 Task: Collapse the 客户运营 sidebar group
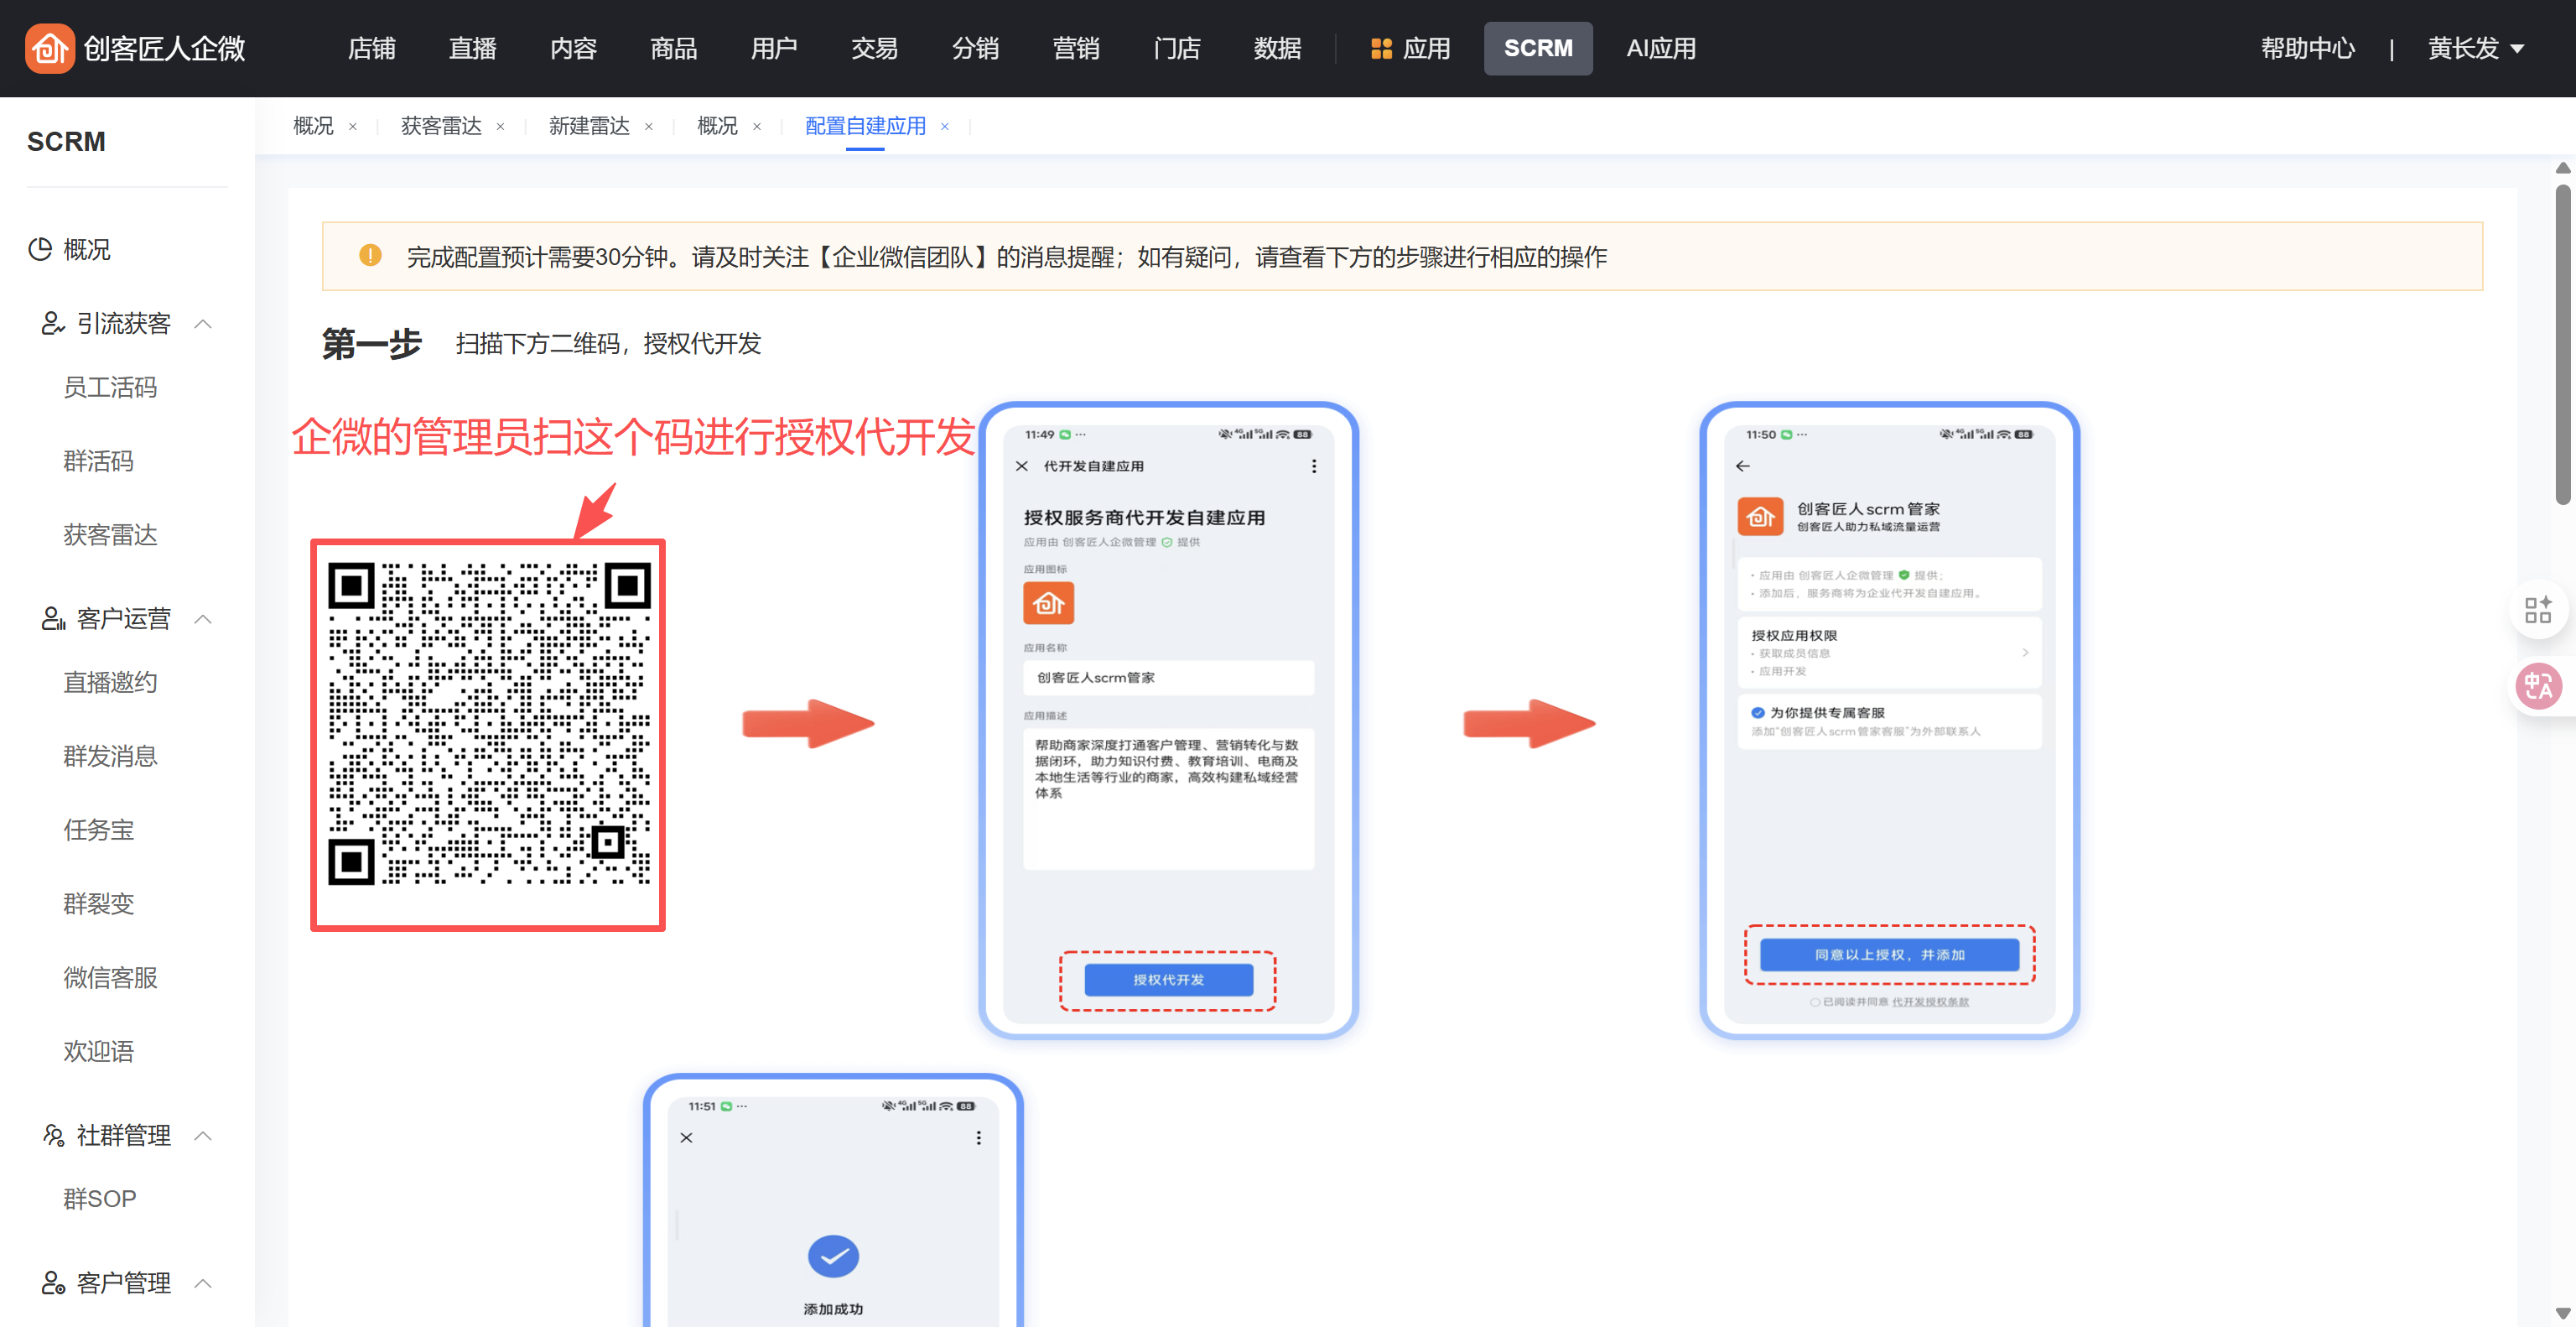203,619
